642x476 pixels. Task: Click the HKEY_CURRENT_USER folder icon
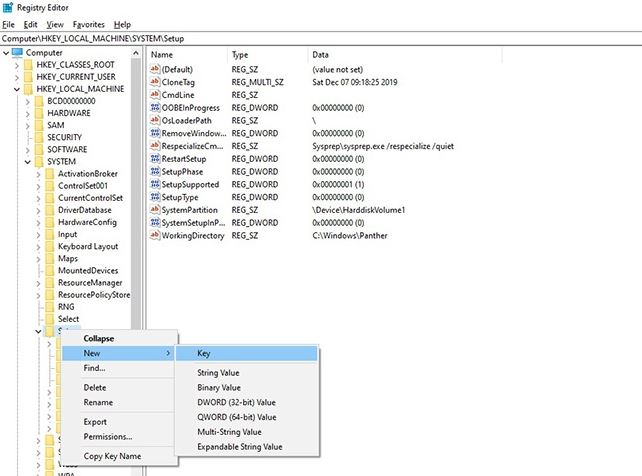[x=28, y=77]
